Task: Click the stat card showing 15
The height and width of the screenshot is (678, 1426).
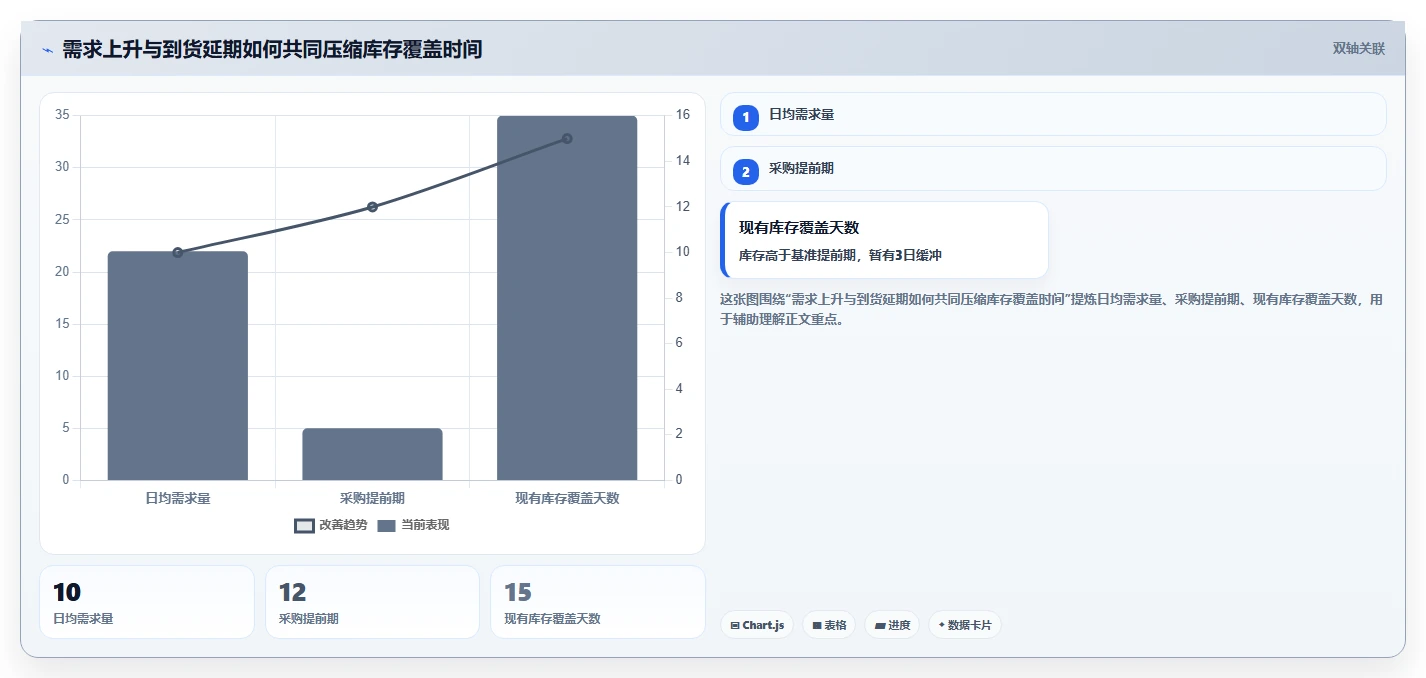Action: 598,602
